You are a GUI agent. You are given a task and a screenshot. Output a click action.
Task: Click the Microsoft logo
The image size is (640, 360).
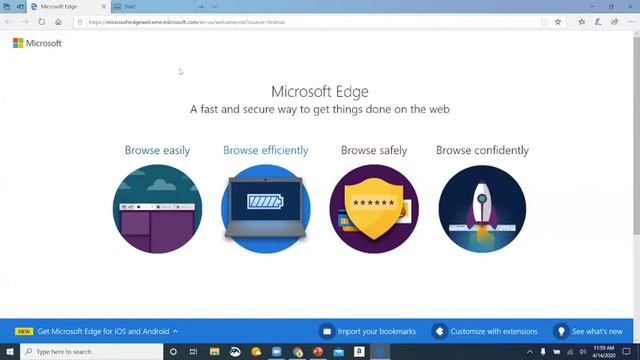coord(37,43)
